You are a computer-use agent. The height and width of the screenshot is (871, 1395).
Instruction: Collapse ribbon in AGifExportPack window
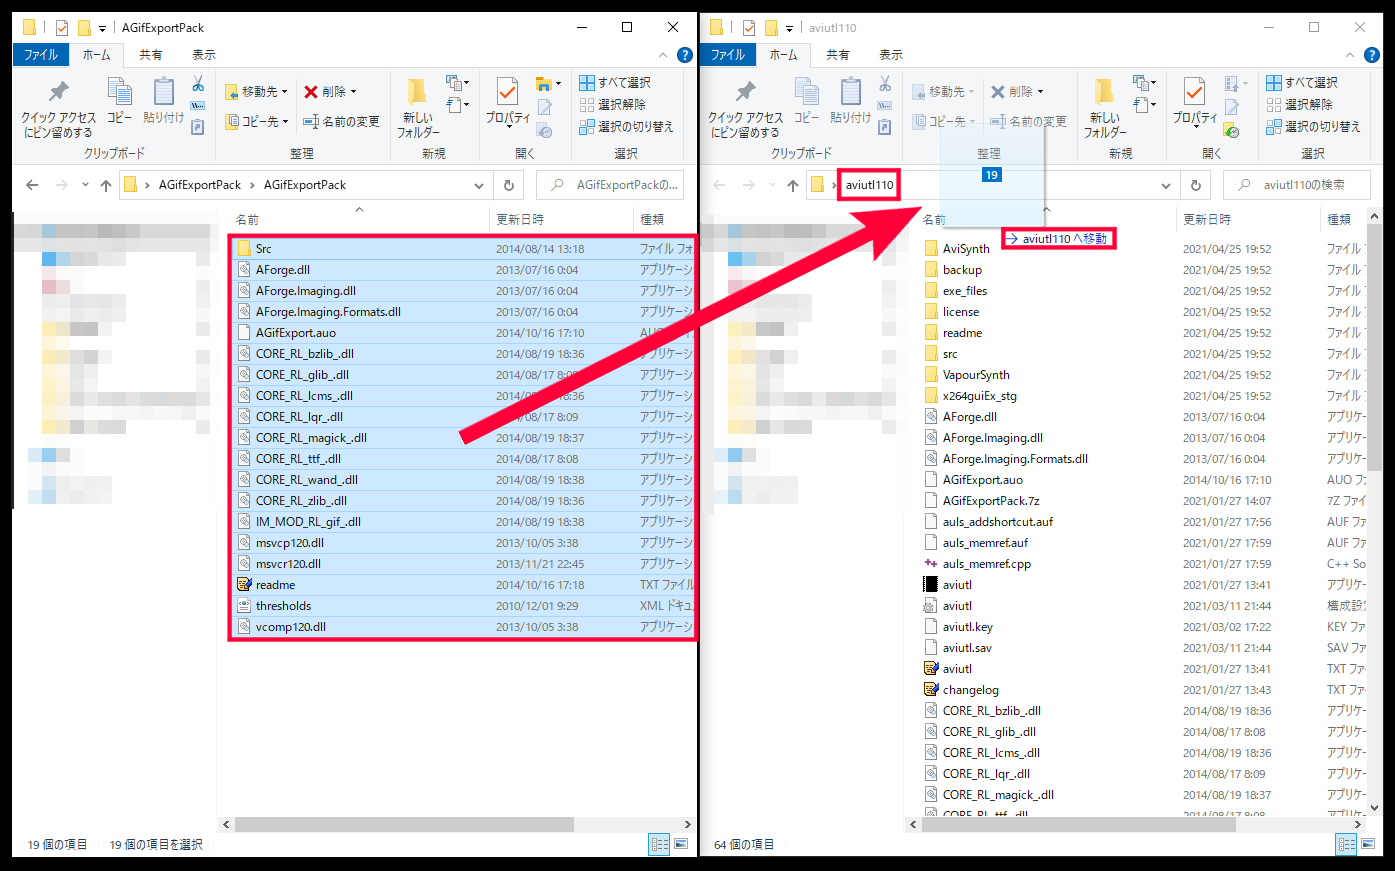(x=663, y=55)
